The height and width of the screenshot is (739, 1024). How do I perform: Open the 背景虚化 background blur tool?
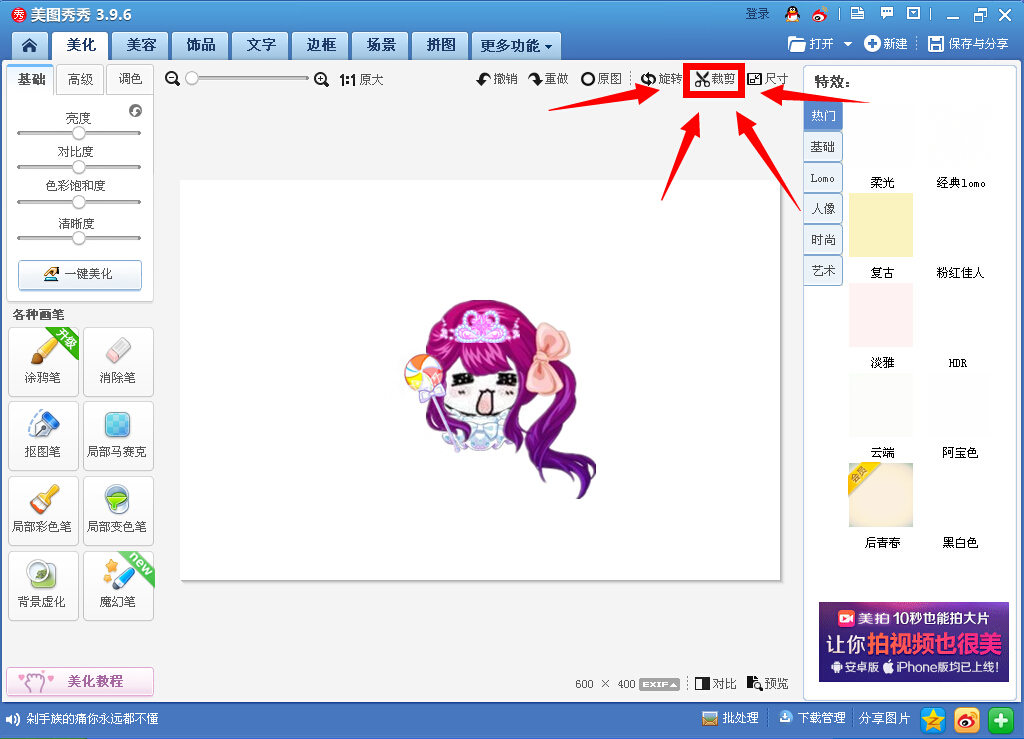coord(43,586)
